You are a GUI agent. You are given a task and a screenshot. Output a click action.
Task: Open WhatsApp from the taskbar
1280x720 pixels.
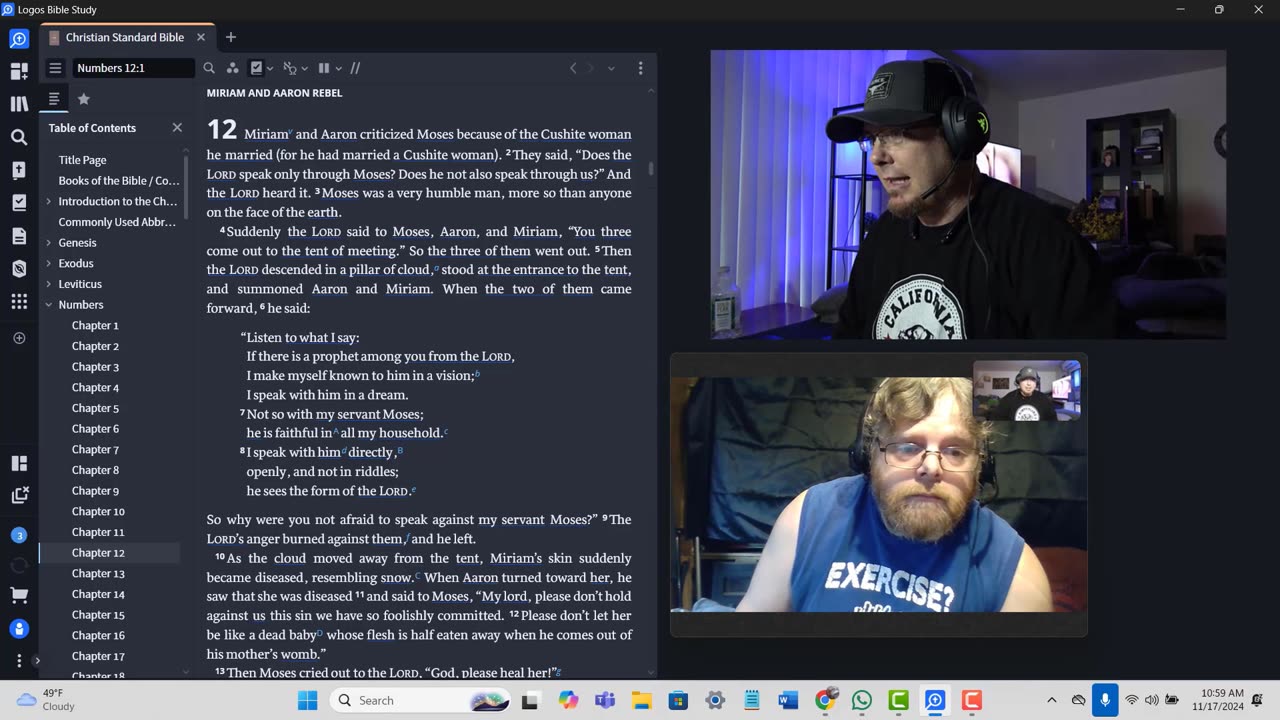coord(861,700)
